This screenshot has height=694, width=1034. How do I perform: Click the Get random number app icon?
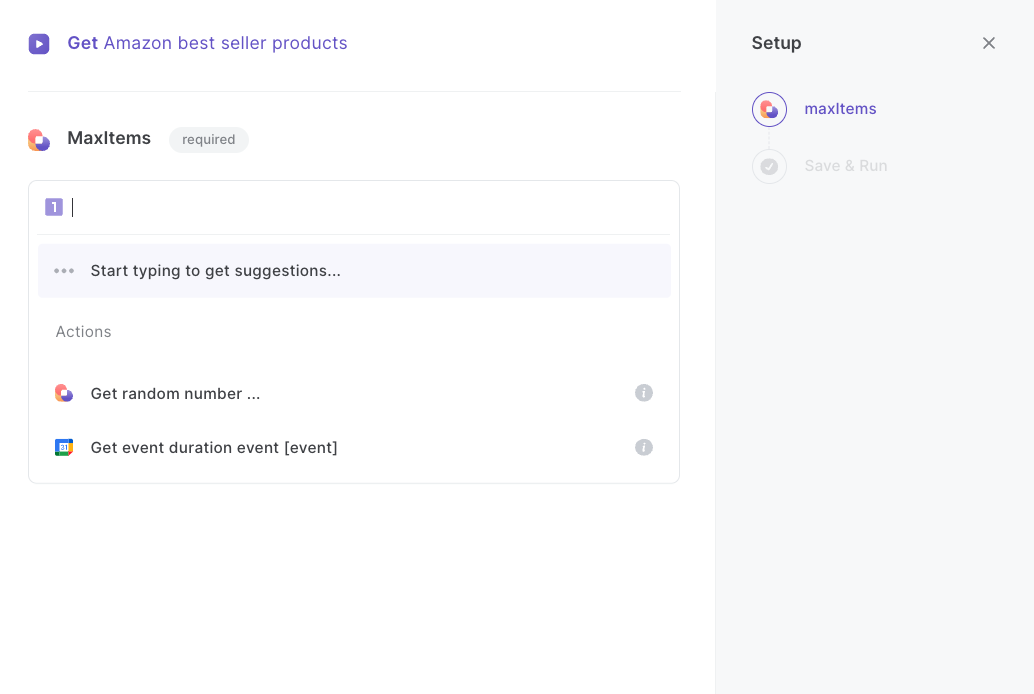(x=64, y=393)
